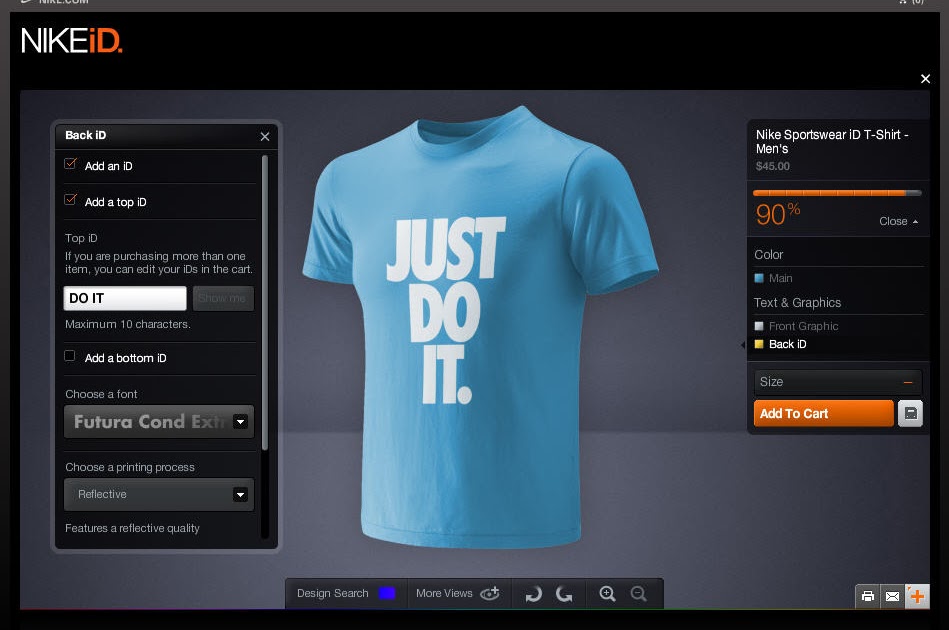Viewport: 949px width, 630px height.
Task: Click the Choose a printing process label
Action: coord(130,467)
